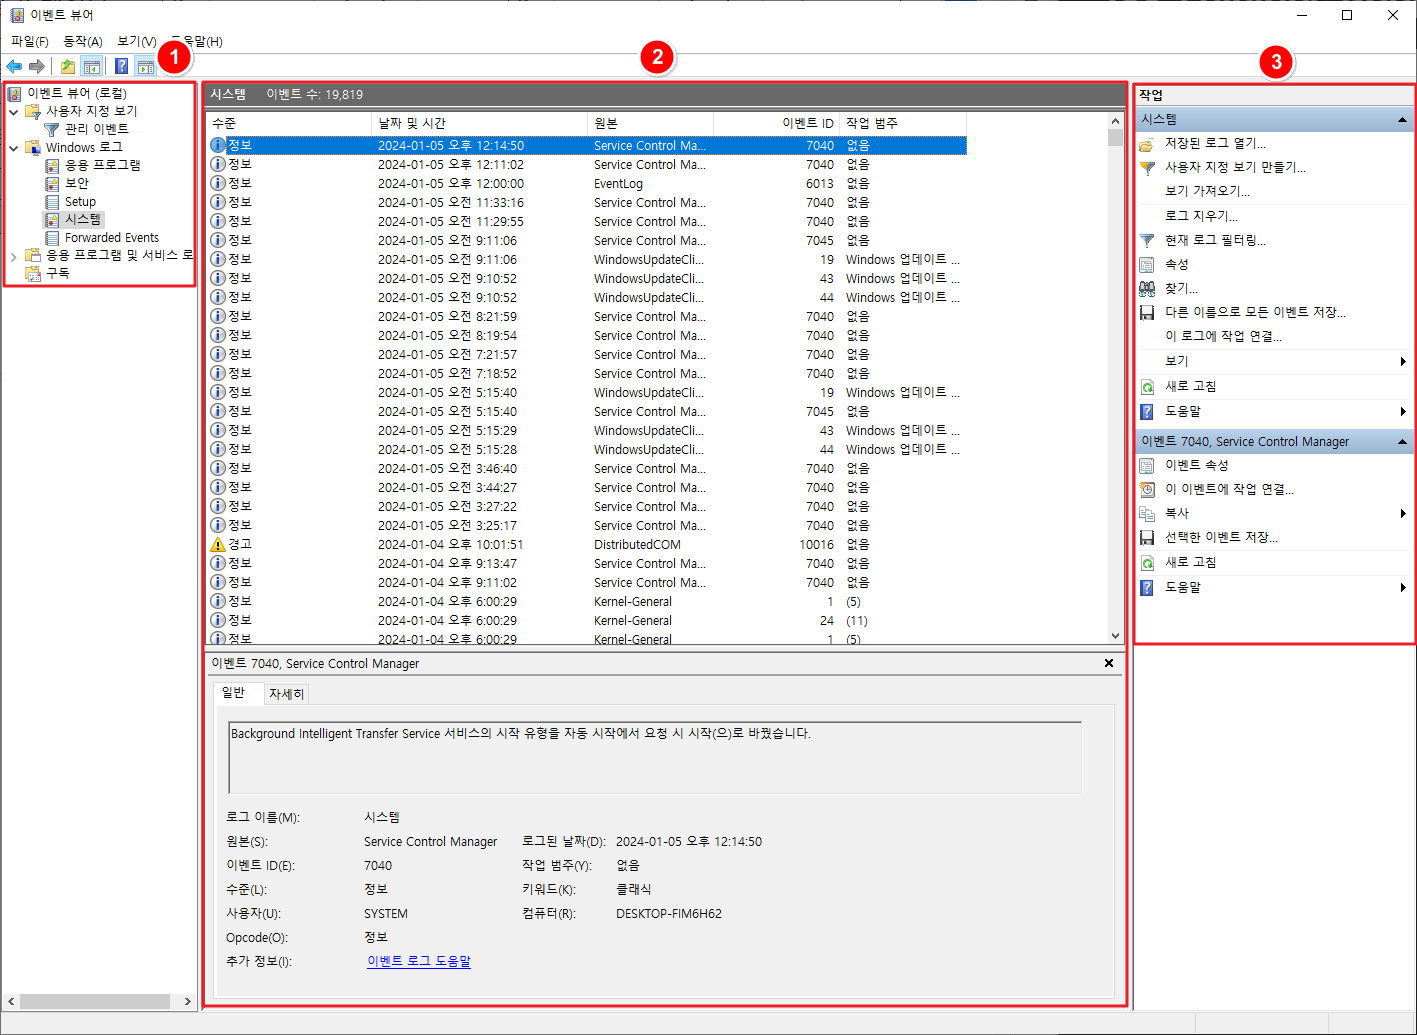This screenshot has height=1035, width=1417.
Task: Sort events by the 날짜 및 시간 column header
Action: point(479,123)
